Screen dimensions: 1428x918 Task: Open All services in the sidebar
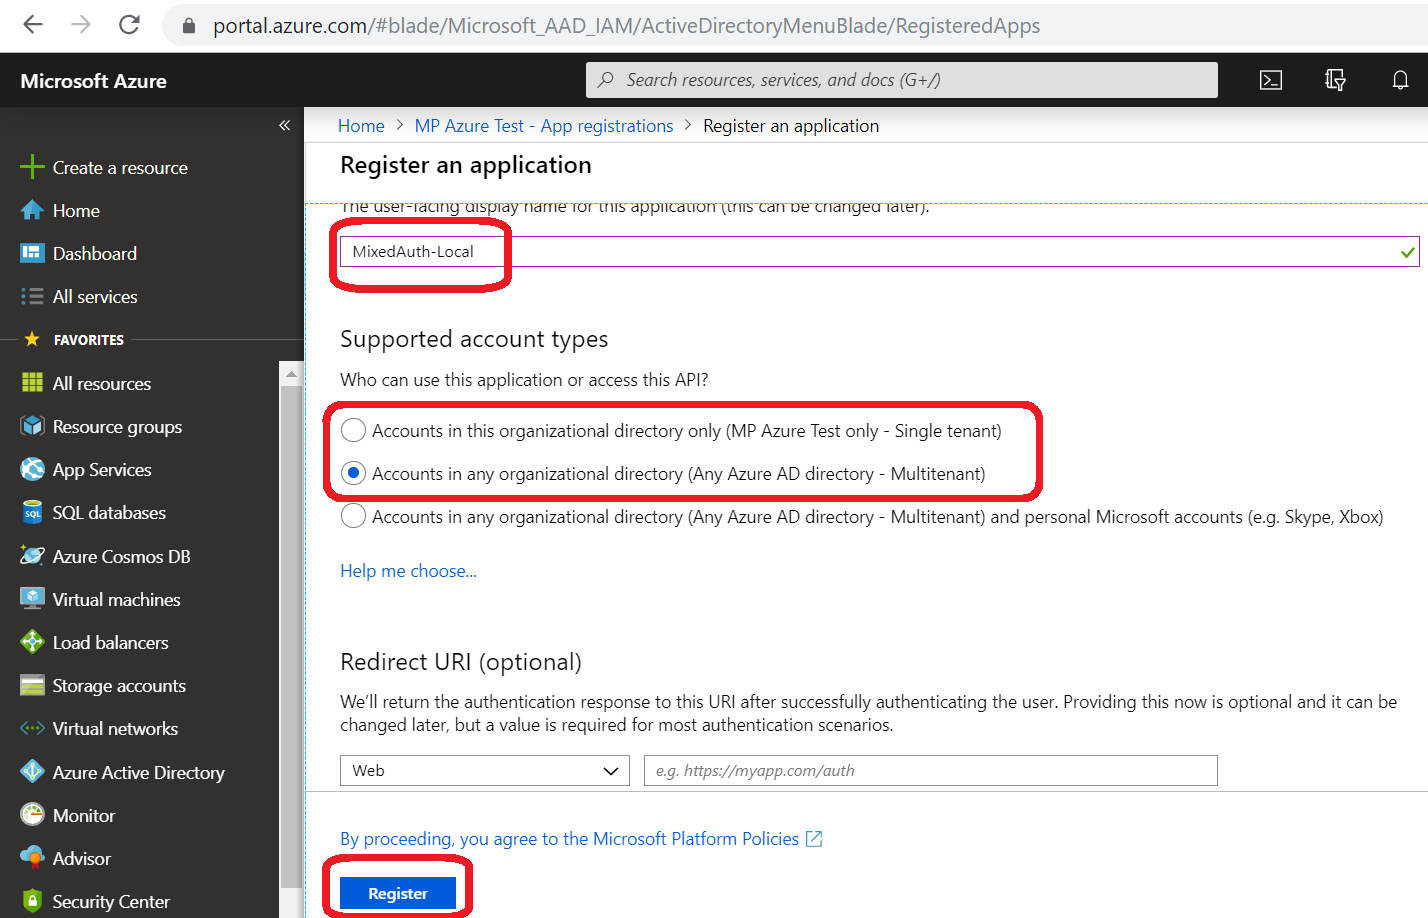[x=95, y=297]
